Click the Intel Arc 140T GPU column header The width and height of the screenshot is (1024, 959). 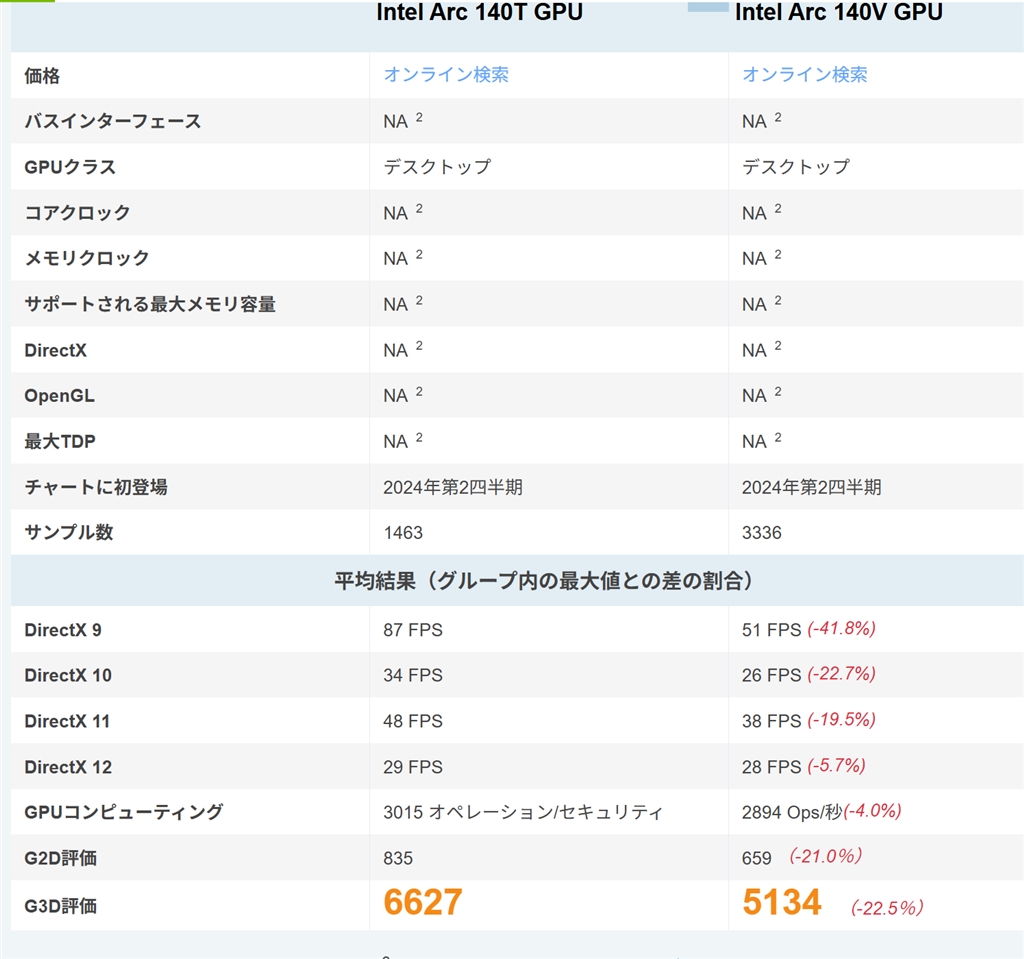coord(479,12)
